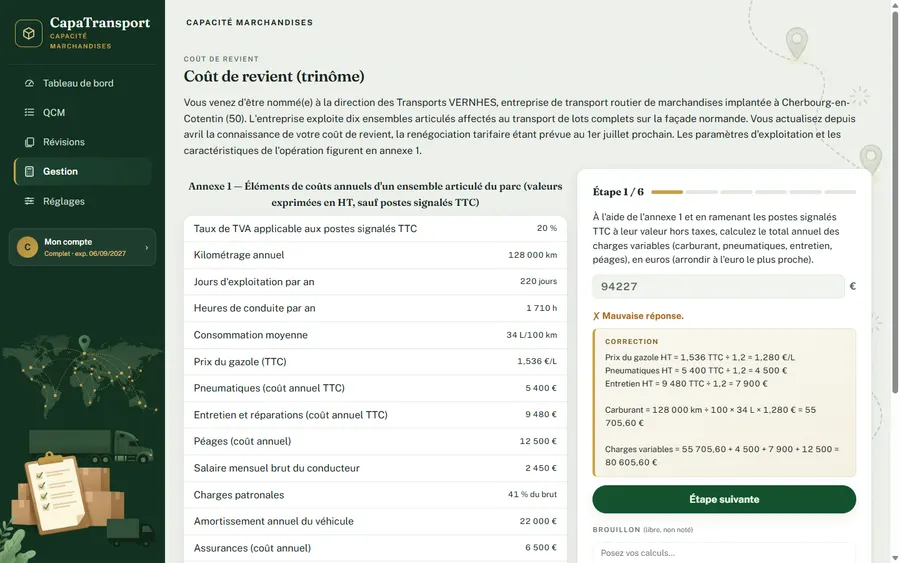This screenshot has width=900, height=563.
Task: Click the Révisions cards icon
Action: [x=29, y=142]
